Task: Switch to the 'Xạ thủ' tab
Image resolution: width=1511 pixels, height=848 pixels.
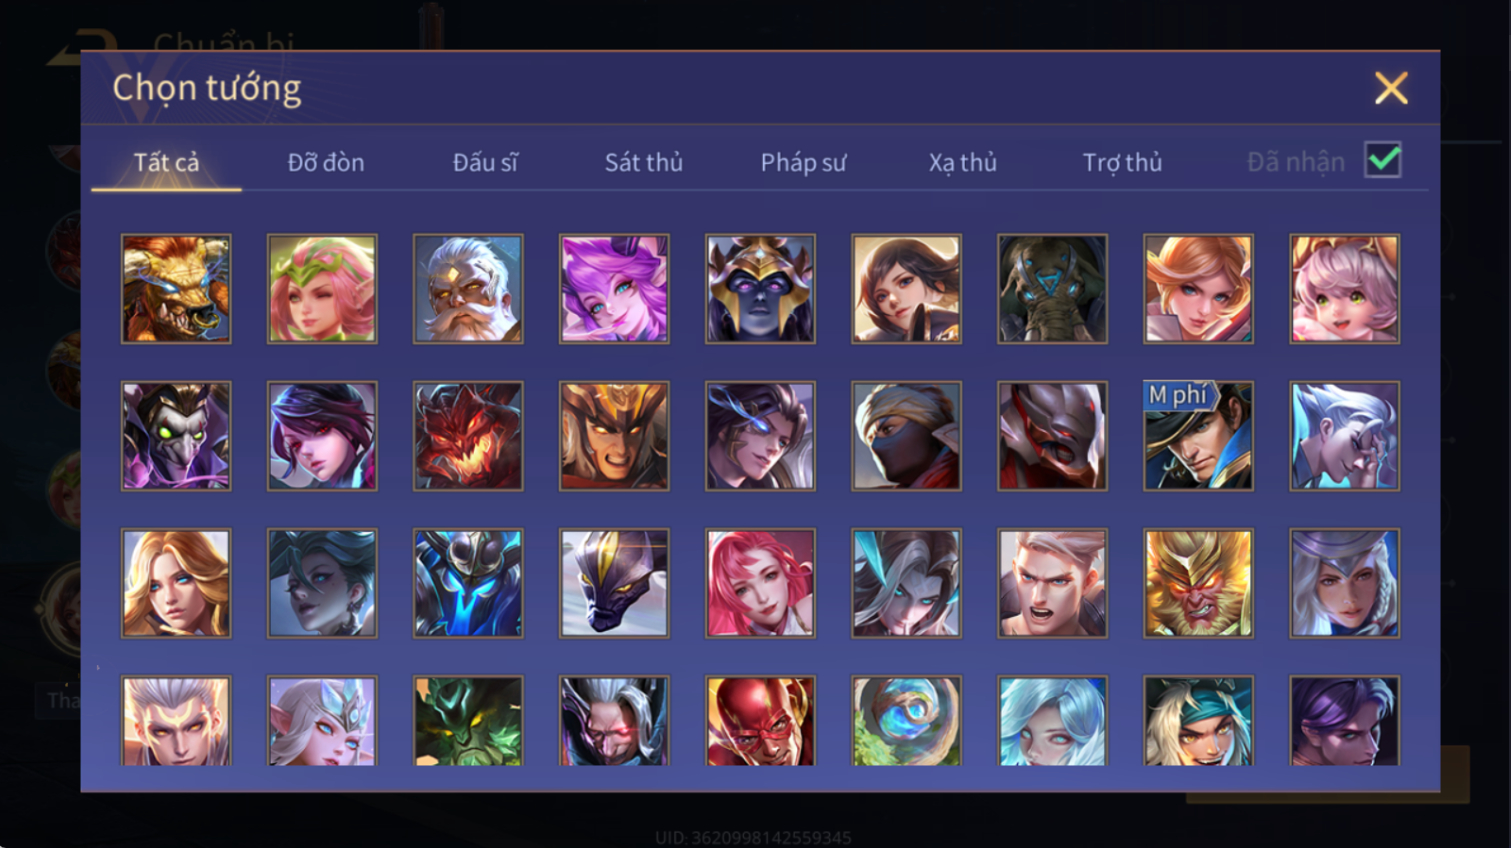Action: 963,162
